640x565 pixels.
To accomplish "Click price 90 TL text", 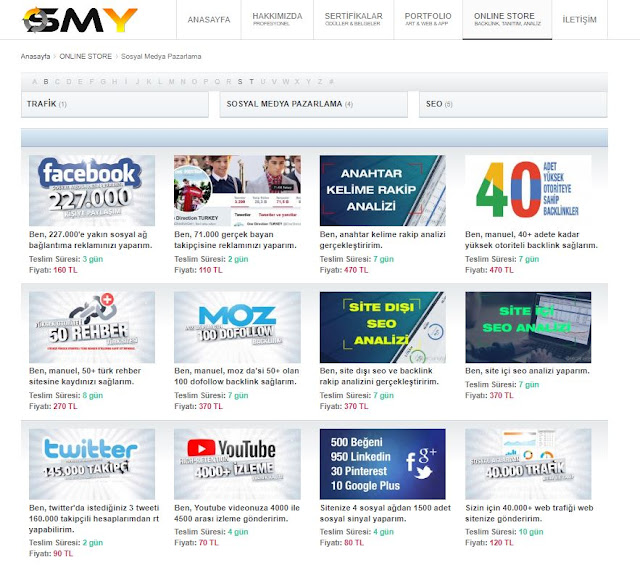I will pyautogui.click(x=63, y=554).
